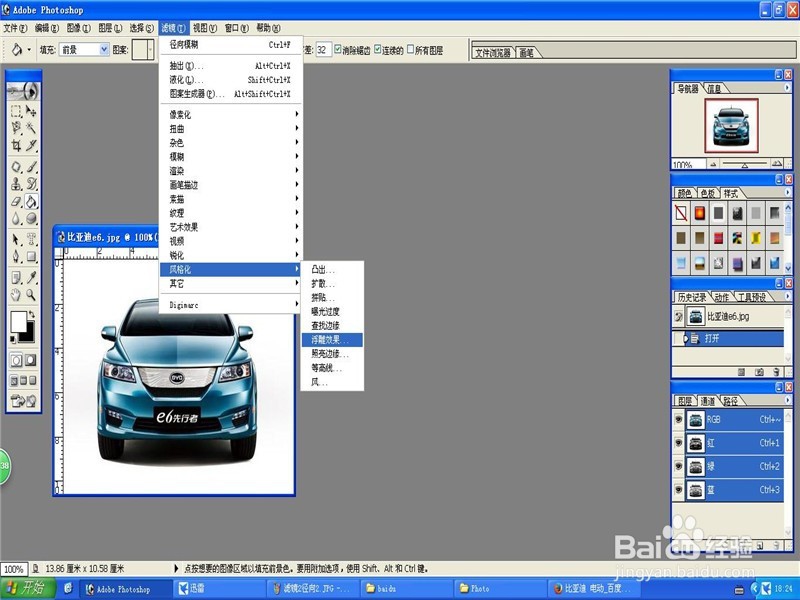Select the Shape tool
800x600 pixels.
click(31, 256)
